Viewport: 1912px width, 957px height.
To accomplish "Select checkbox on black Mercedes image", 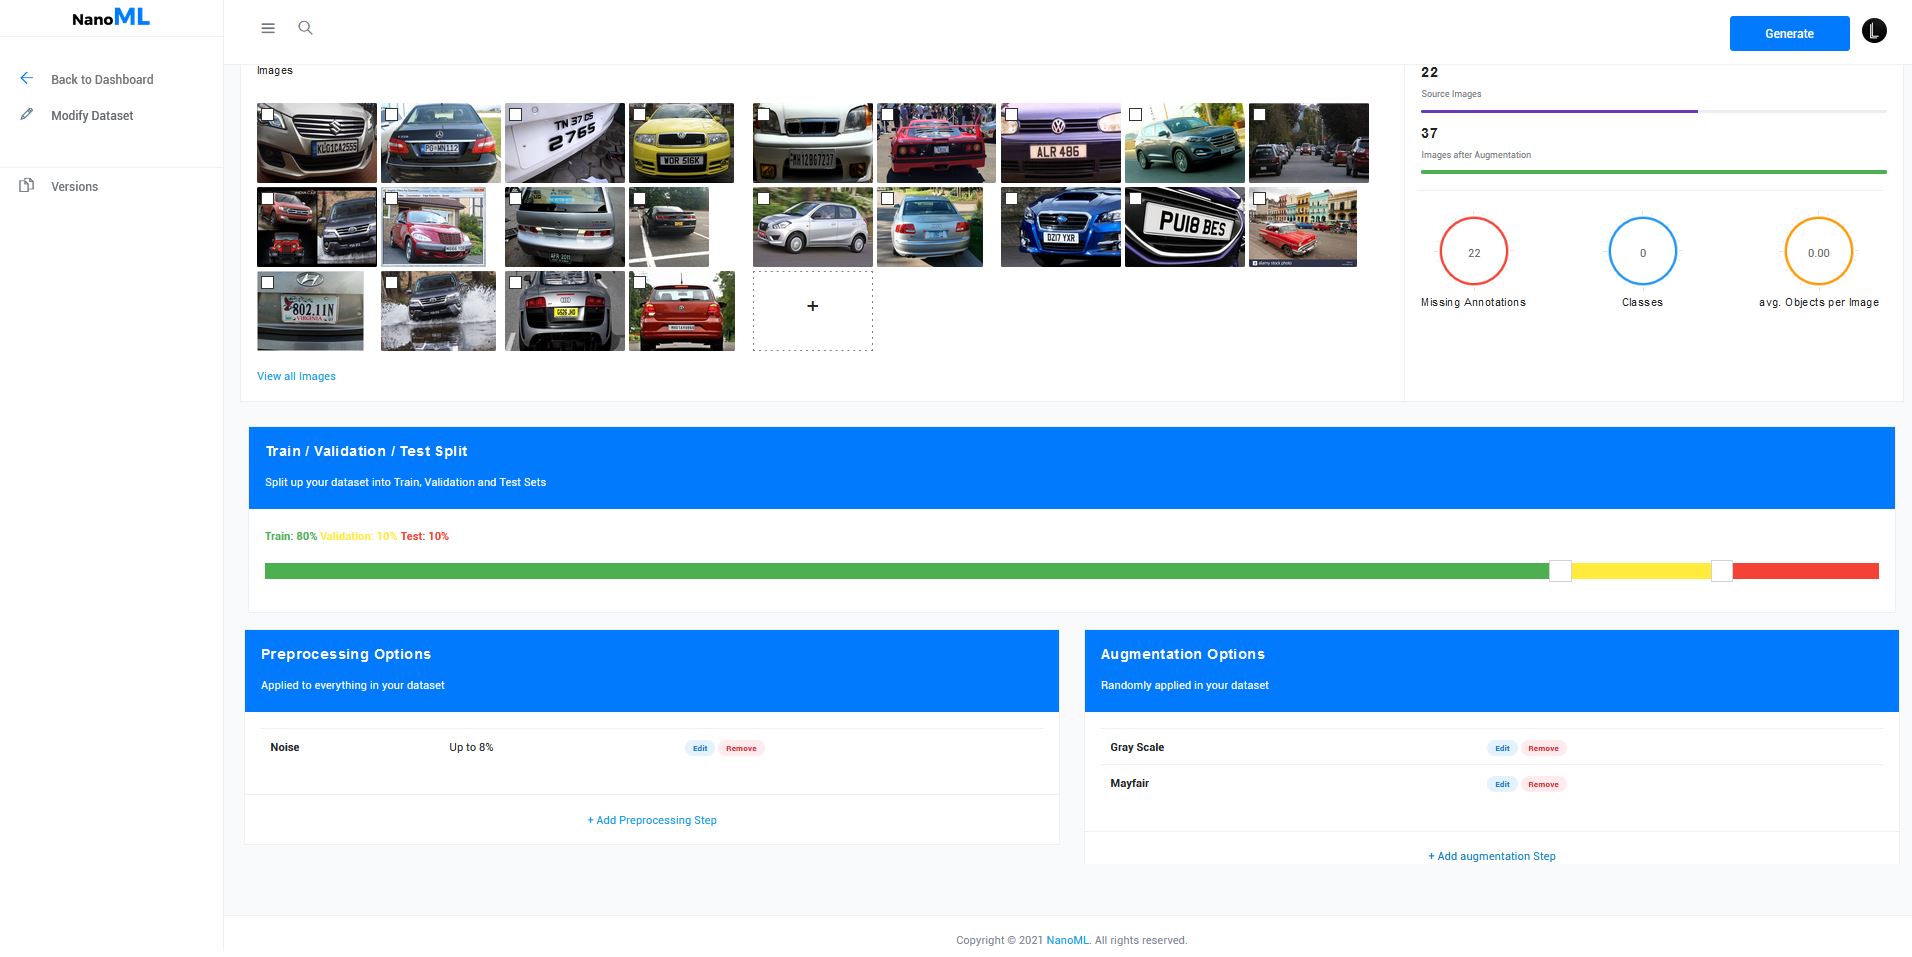I will 391,114.
